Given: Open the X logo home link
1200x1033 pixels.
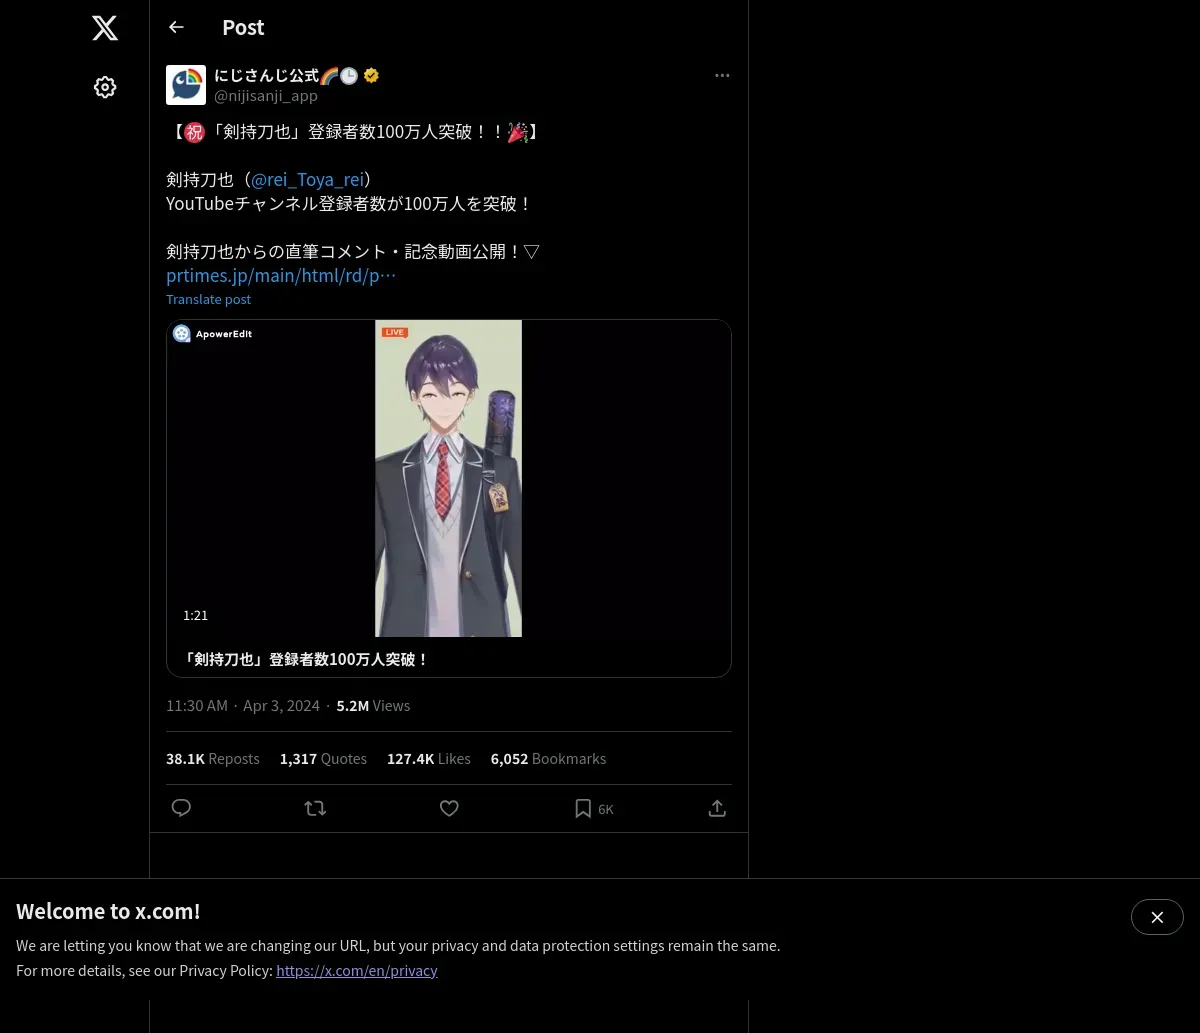Looking at the screenshot, I should pos(105,28).
